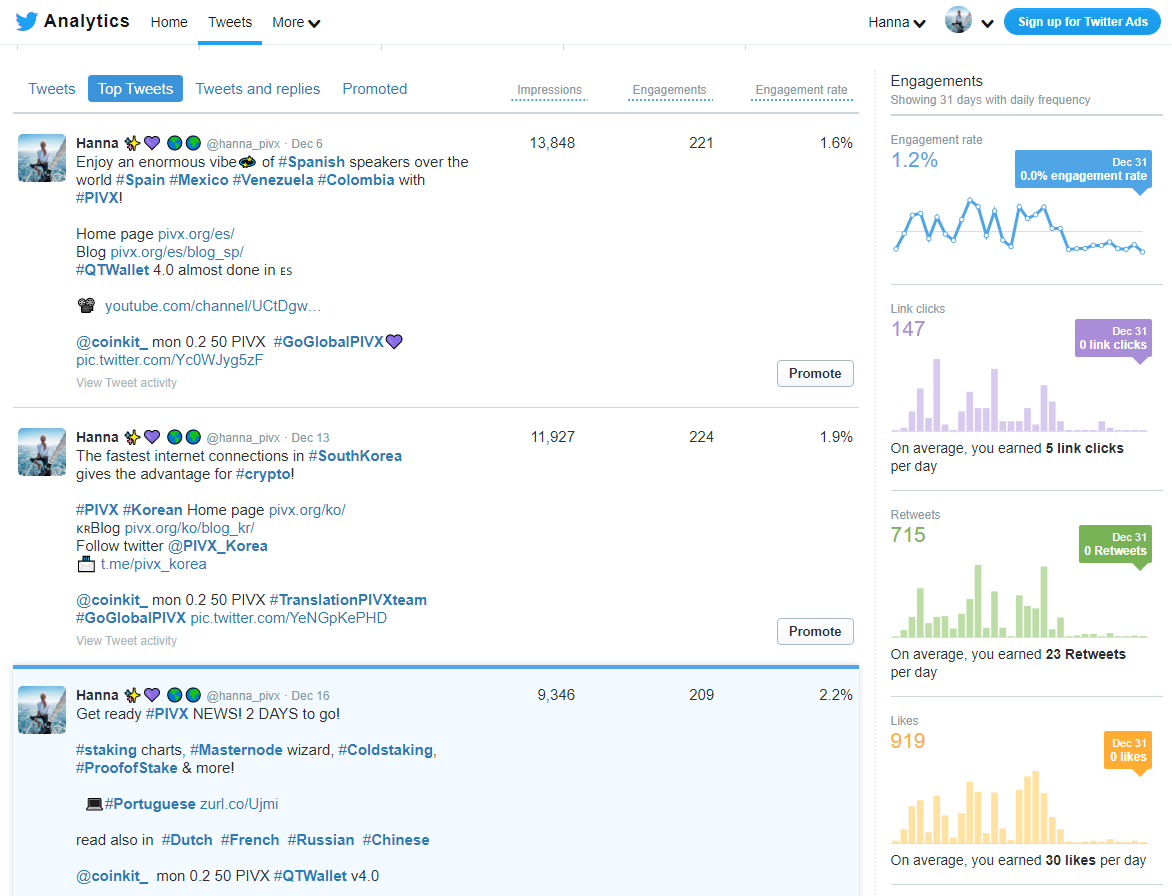
Task: Open the #Portuguese hashtag
Action: [x=150, y=804]
